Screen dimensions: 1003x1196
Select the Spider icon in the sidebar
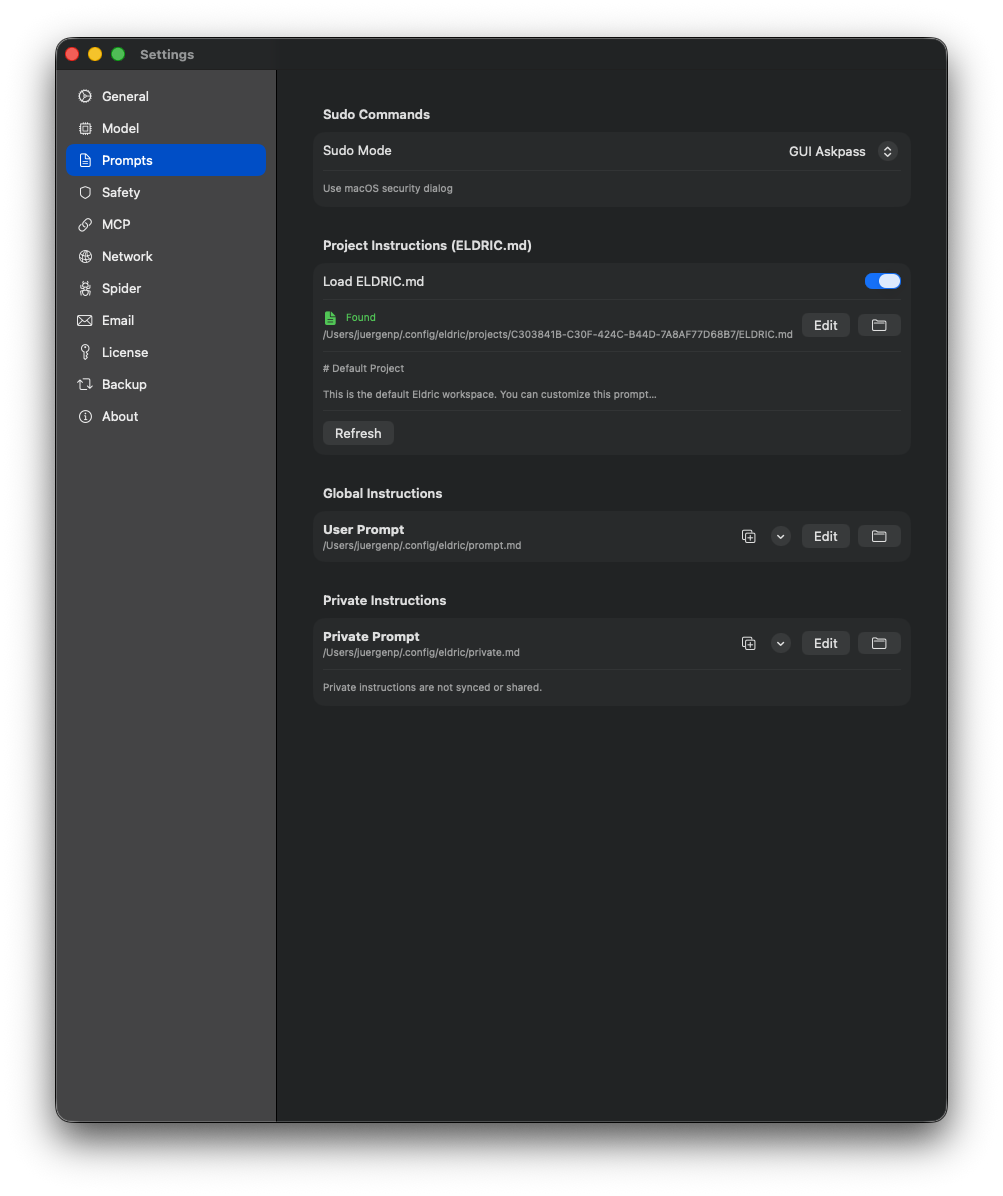(x=86, y=288)
